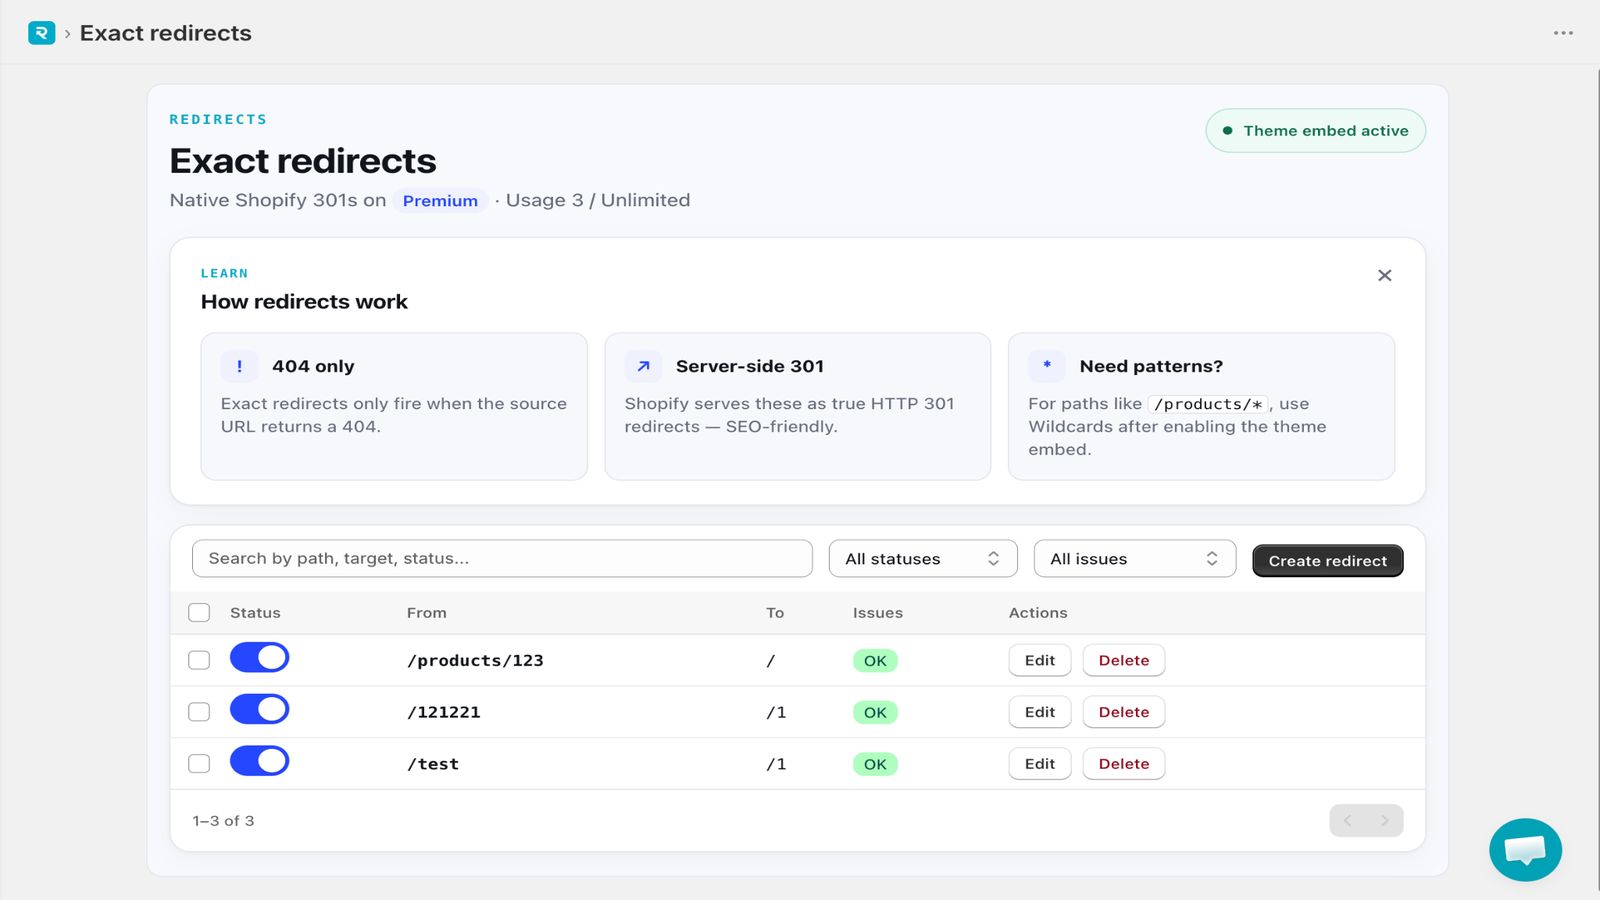Image resolution: width=1600 pixels, height=900 pixels.
Task: Open the All issues filter dropdown
Action: (x=1135, y=559)
